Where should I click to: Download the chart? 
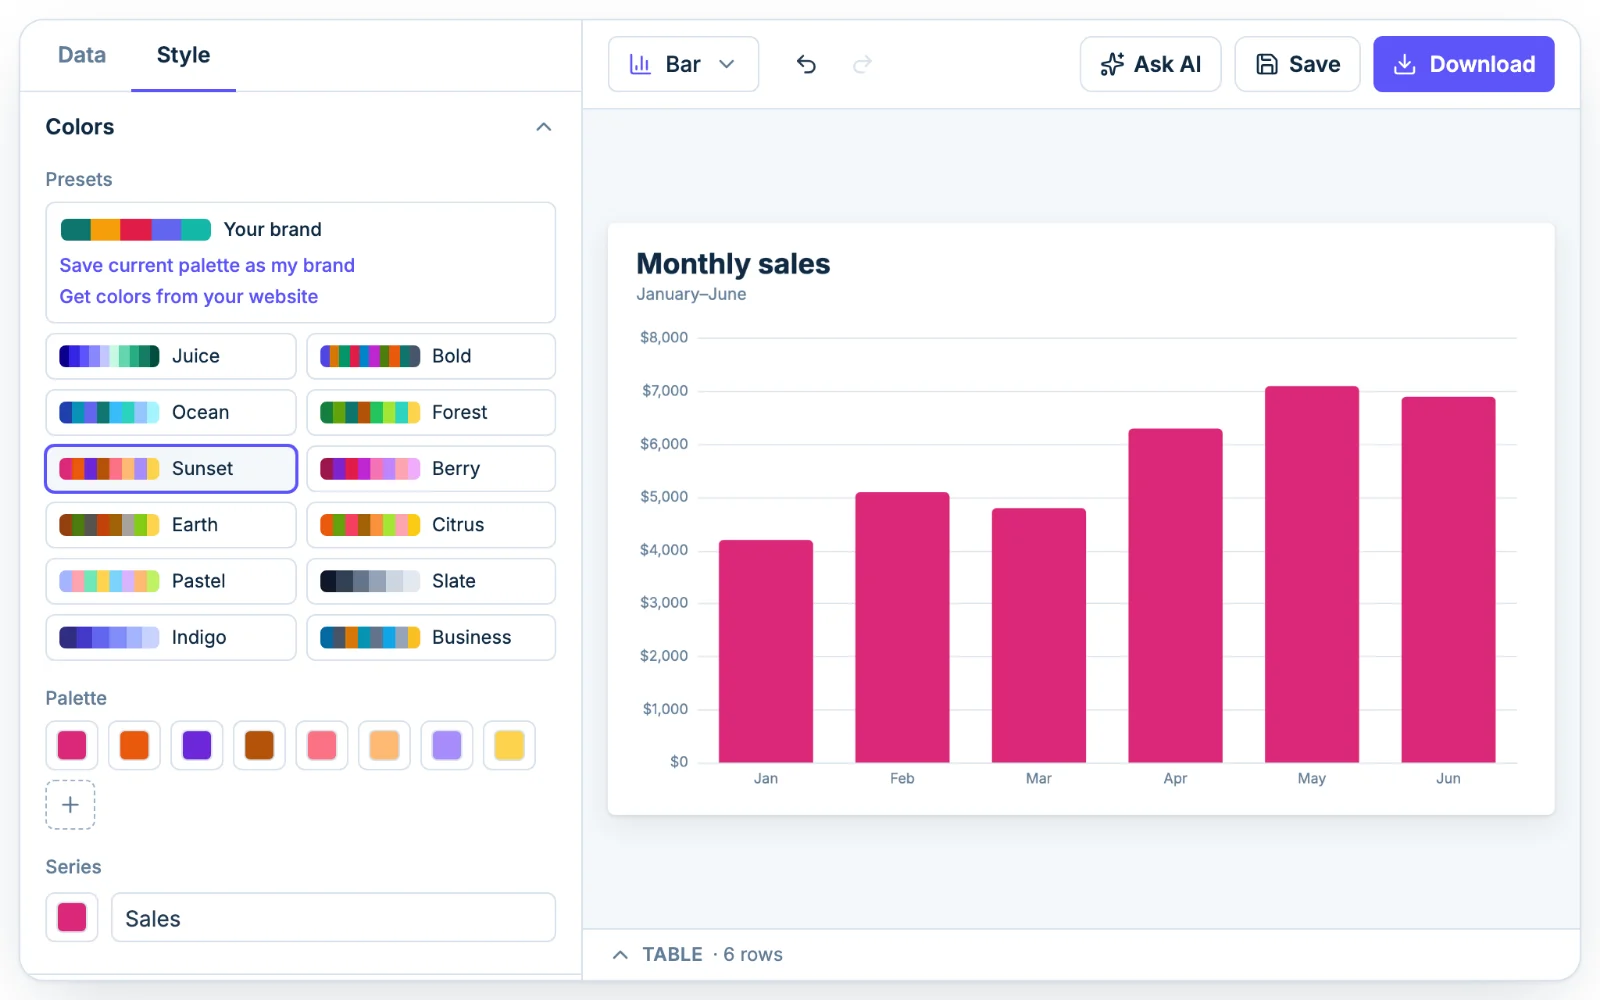[x=1463, y=64]
